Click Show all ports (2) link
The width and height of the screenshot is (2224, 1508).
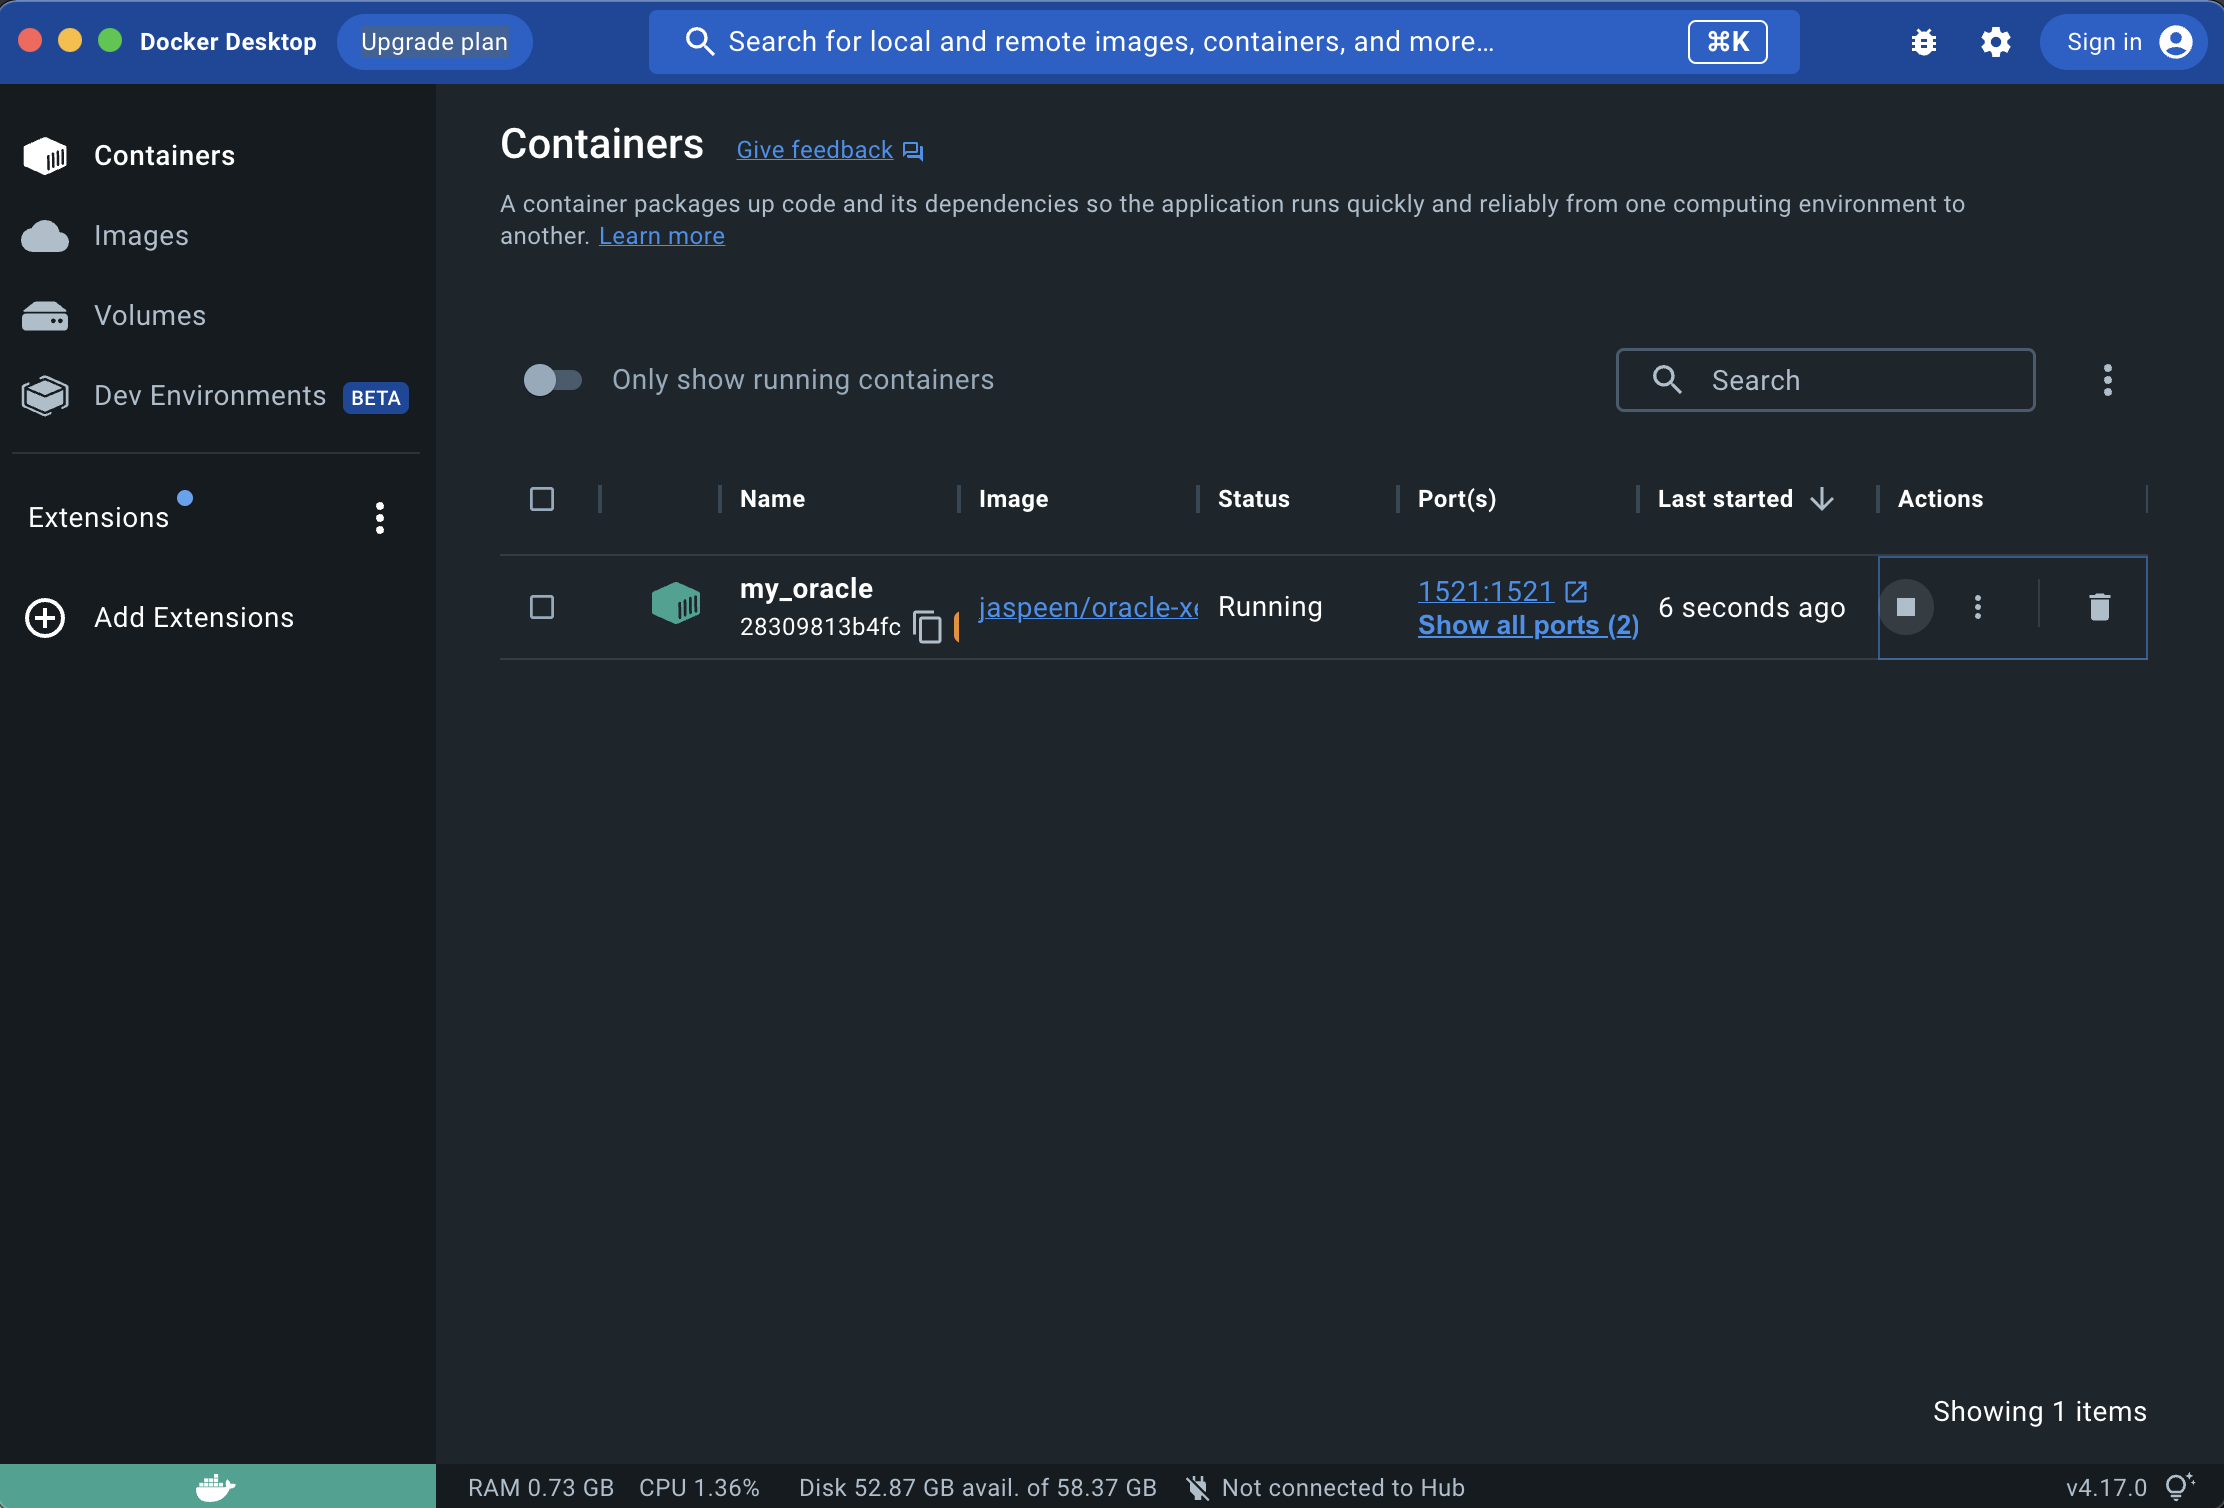click(1527, 625)
